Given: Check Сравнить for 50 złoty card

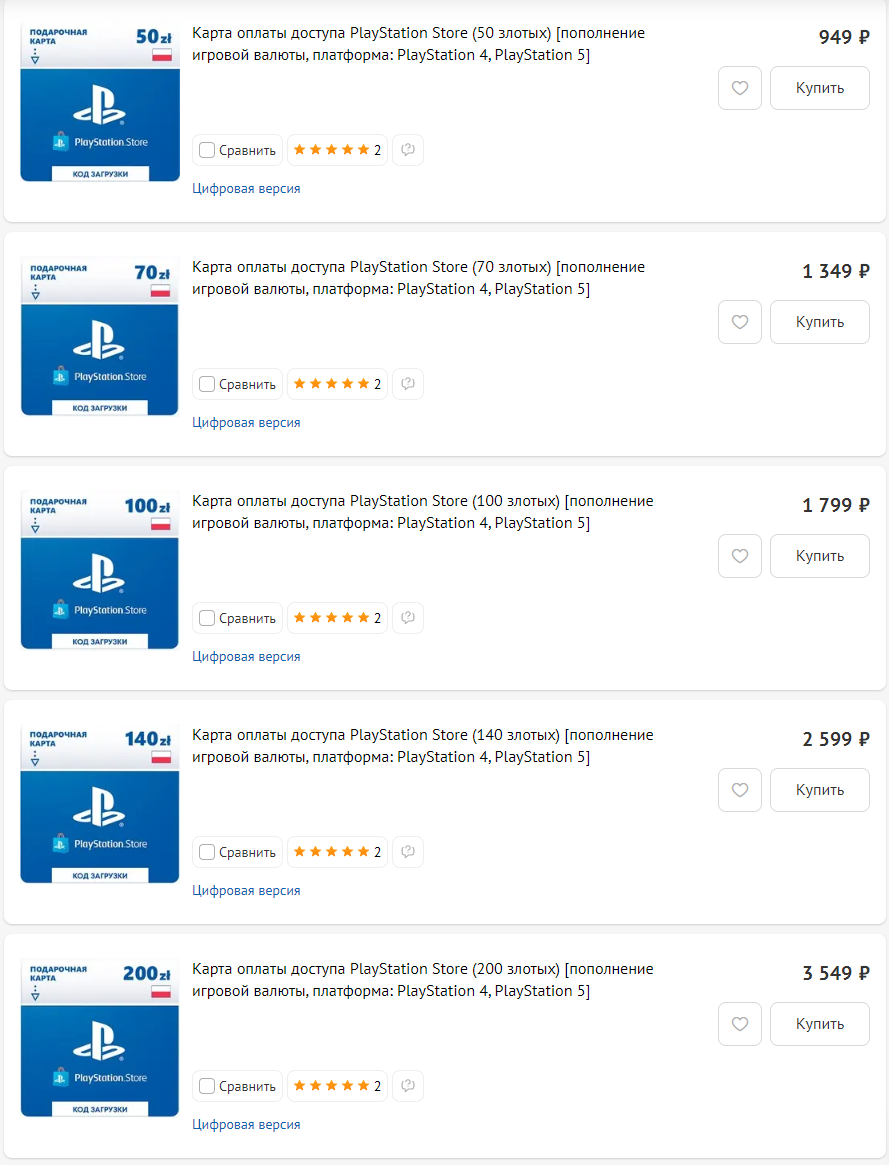Looking at the screenshot, I should click(207, 150).
